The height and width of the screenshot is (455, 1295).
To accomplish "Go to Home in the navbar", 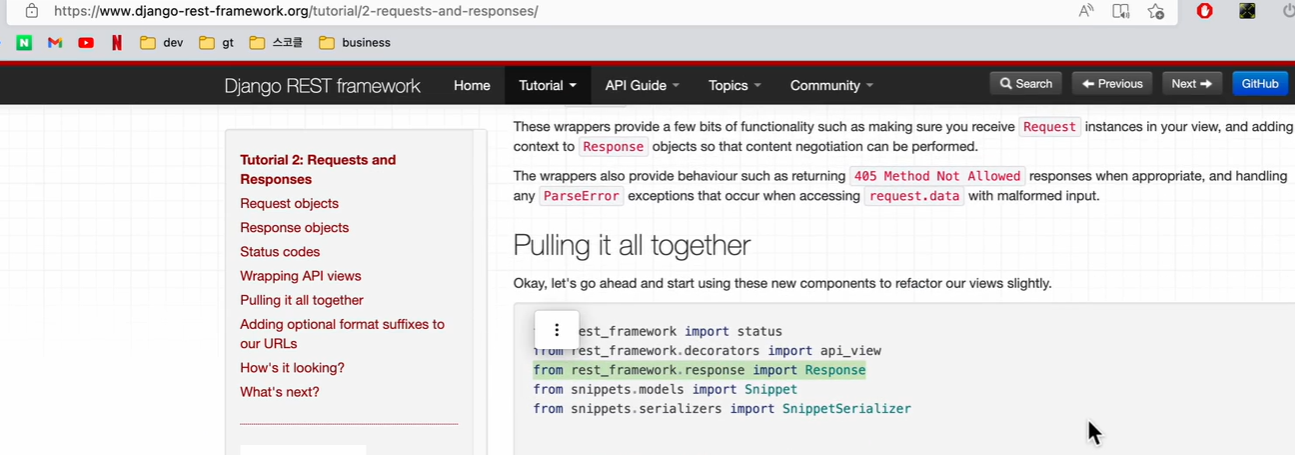I will 472,85.
